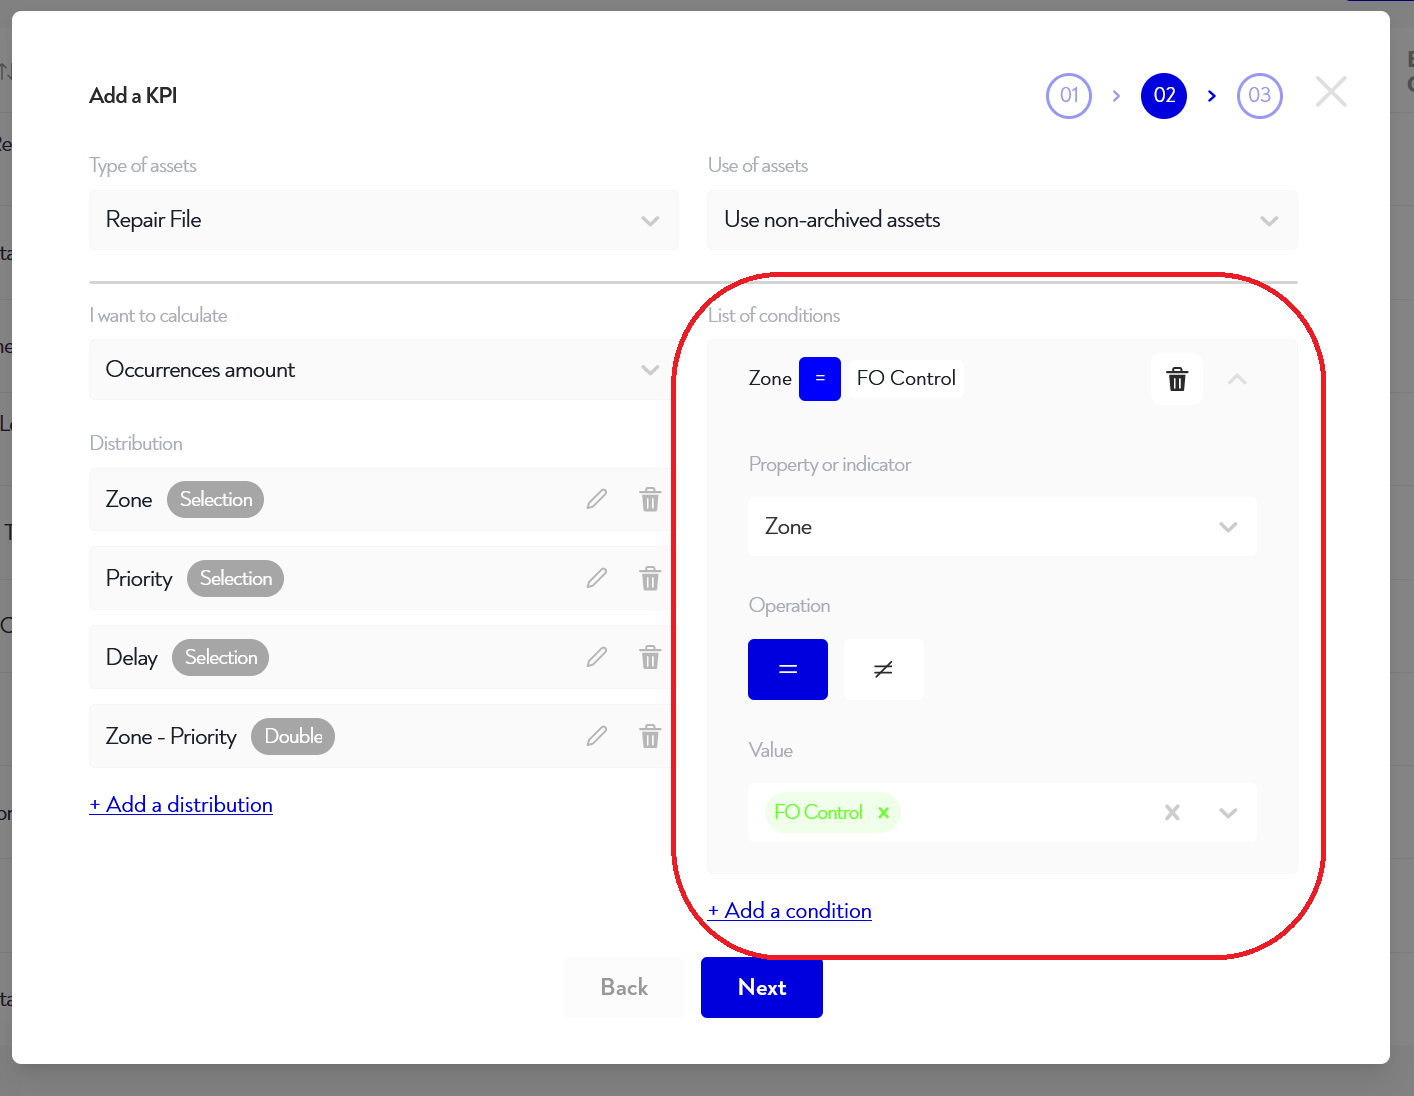This screenshot has height=1096, width=1414.
Task: Open the Use of assets dropdown
Action: [1002, 220]
